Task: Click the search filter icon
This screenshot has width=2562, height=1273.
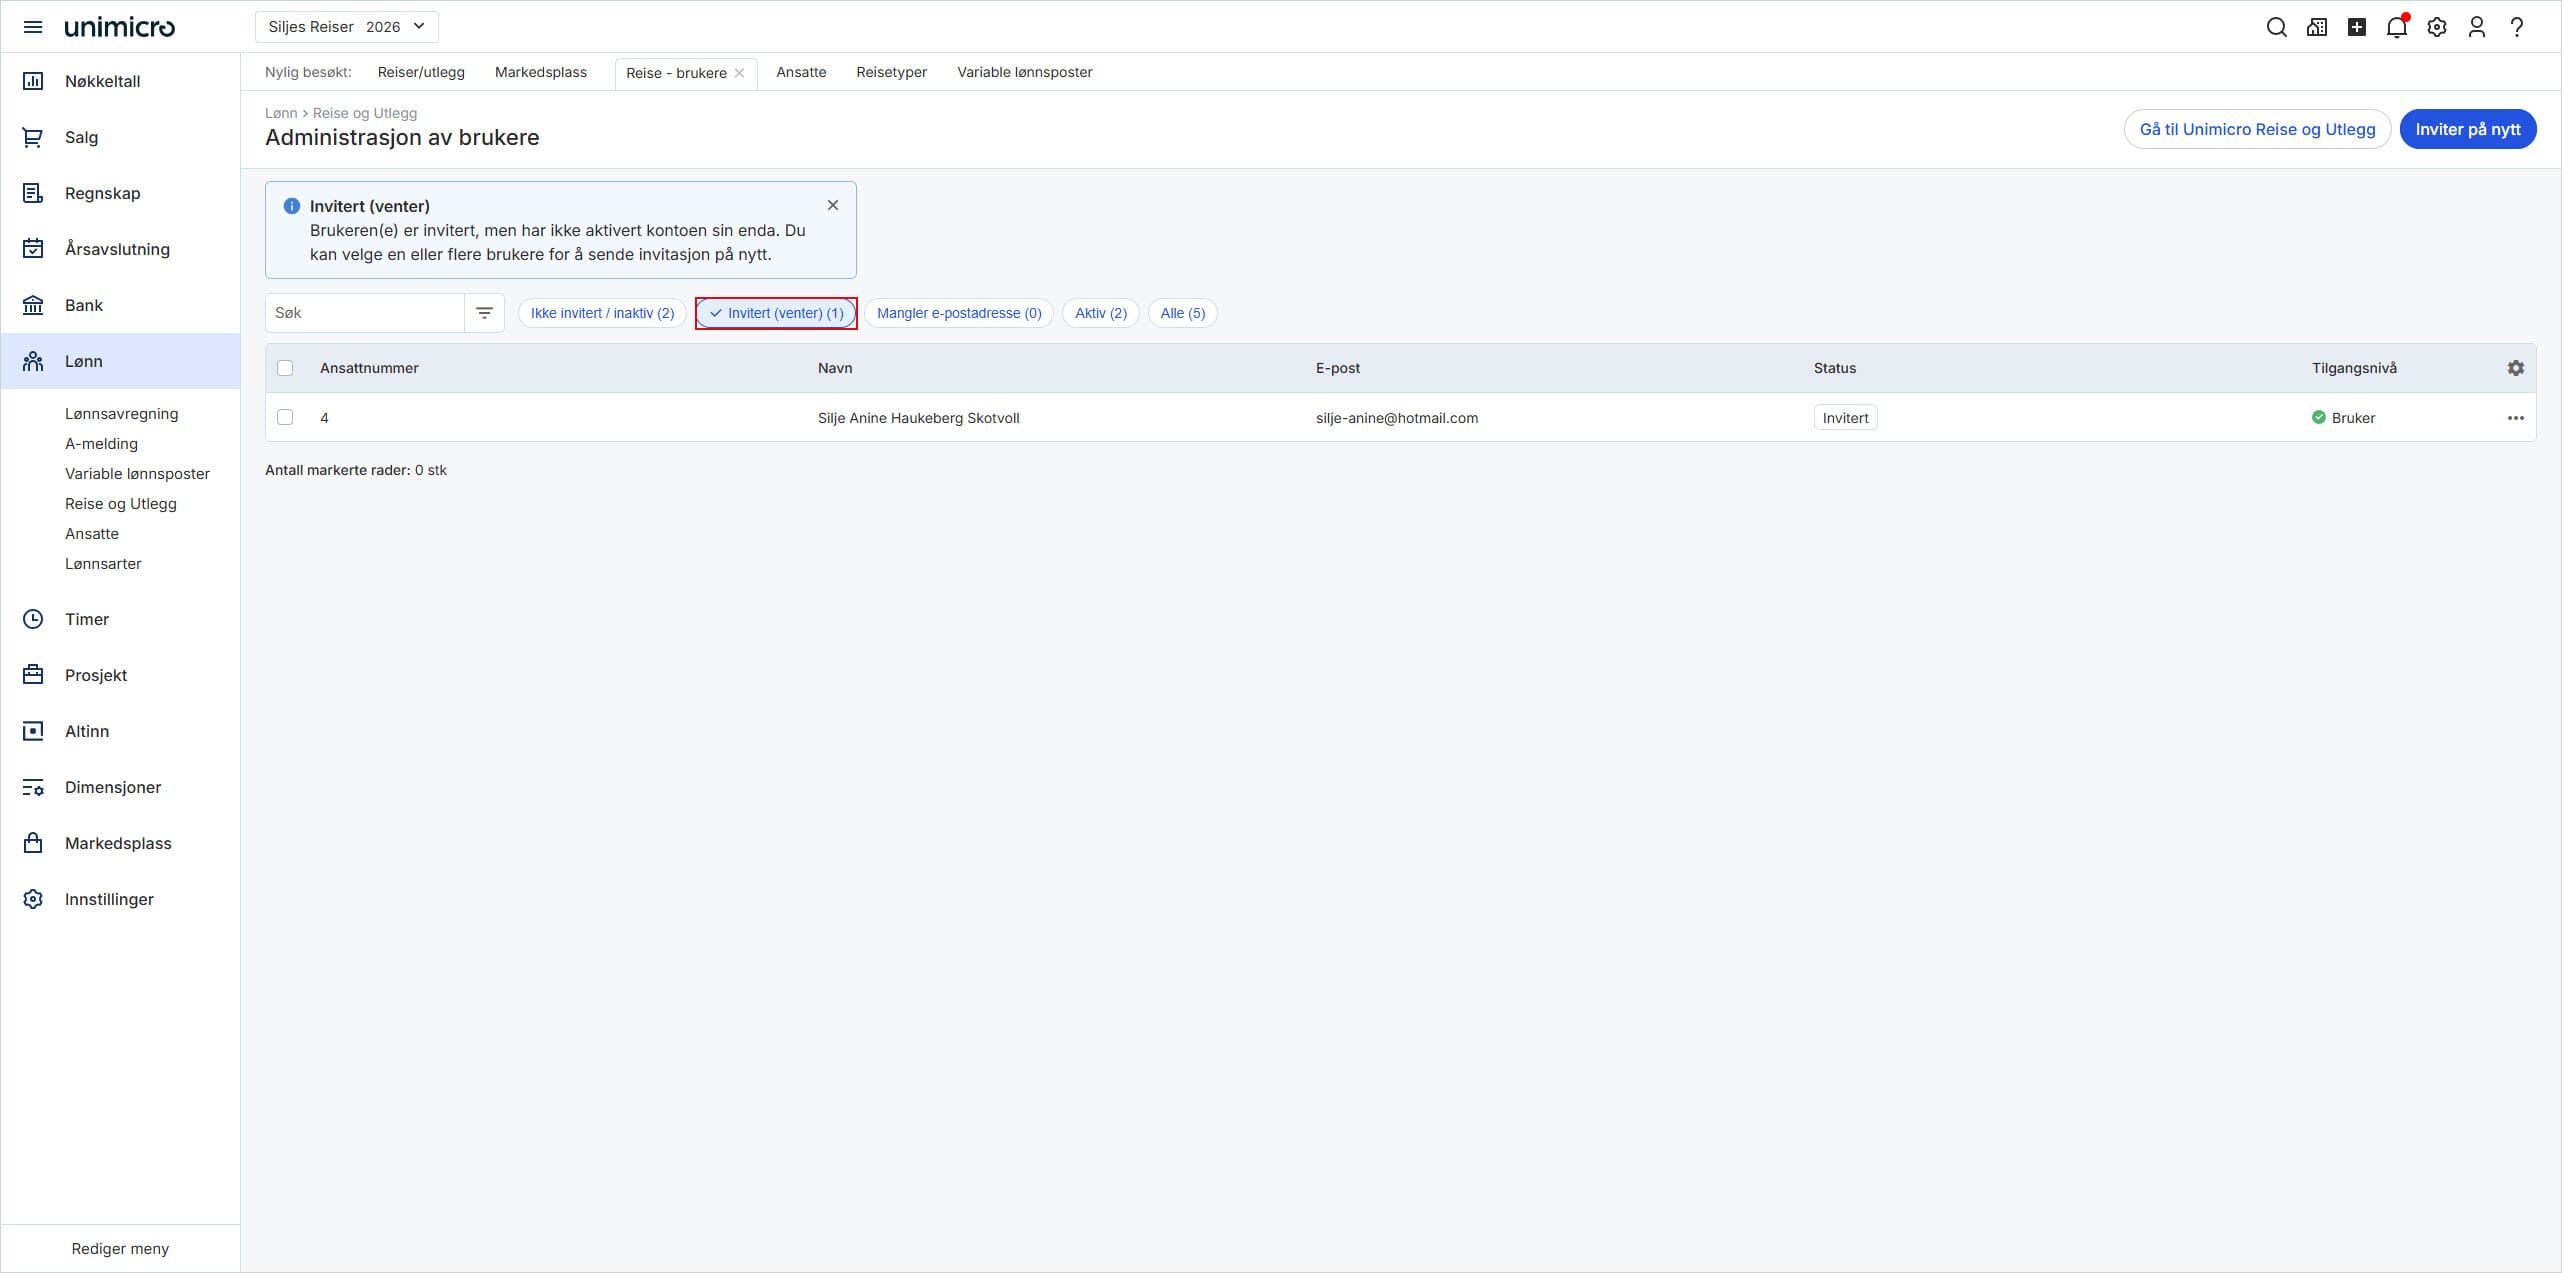Action: [484, 313]
